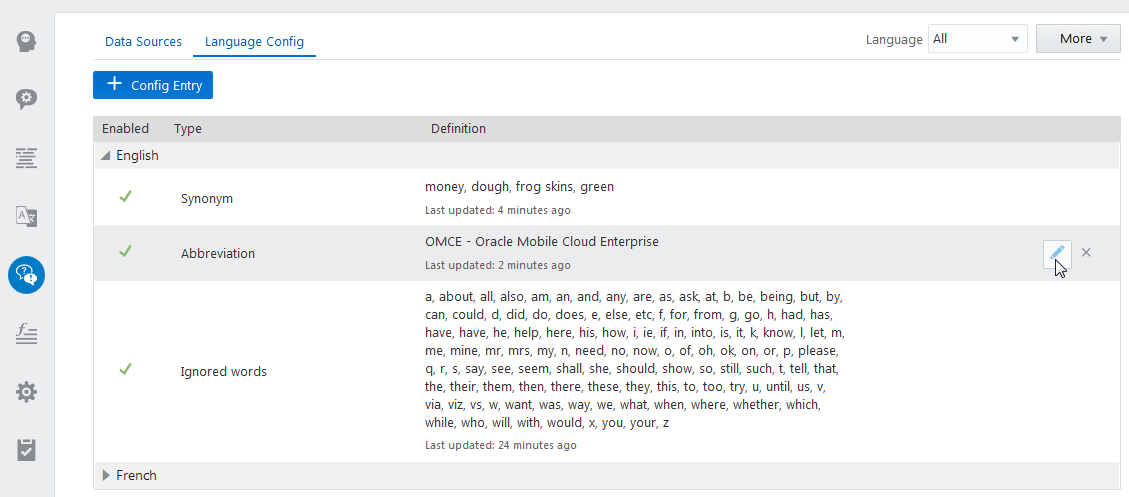Open the Language filter dropdown
This screenshot has height=497, width=1129.
(977, 39)
